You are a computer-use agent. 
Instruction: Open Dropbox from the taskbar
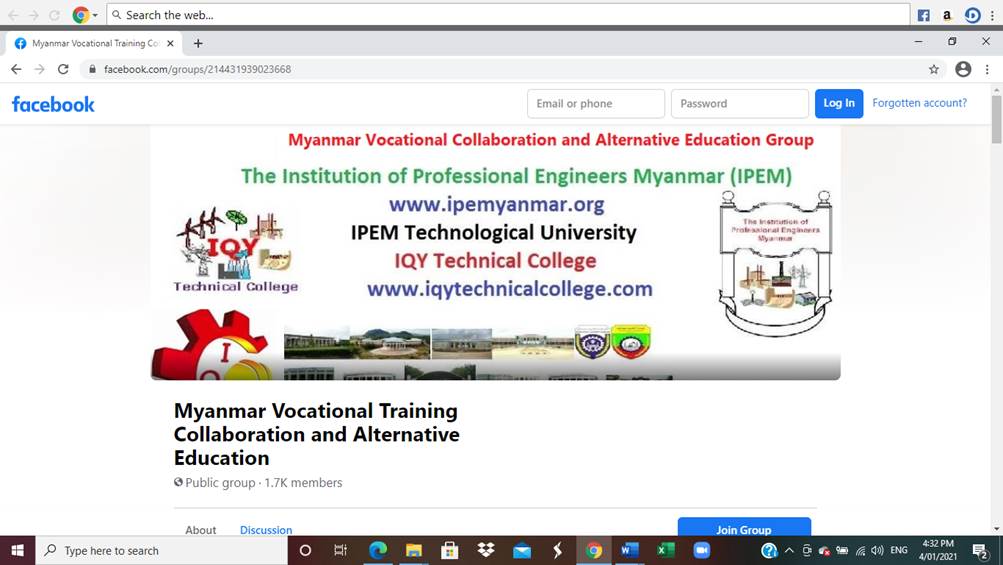(x=486, y=550)
